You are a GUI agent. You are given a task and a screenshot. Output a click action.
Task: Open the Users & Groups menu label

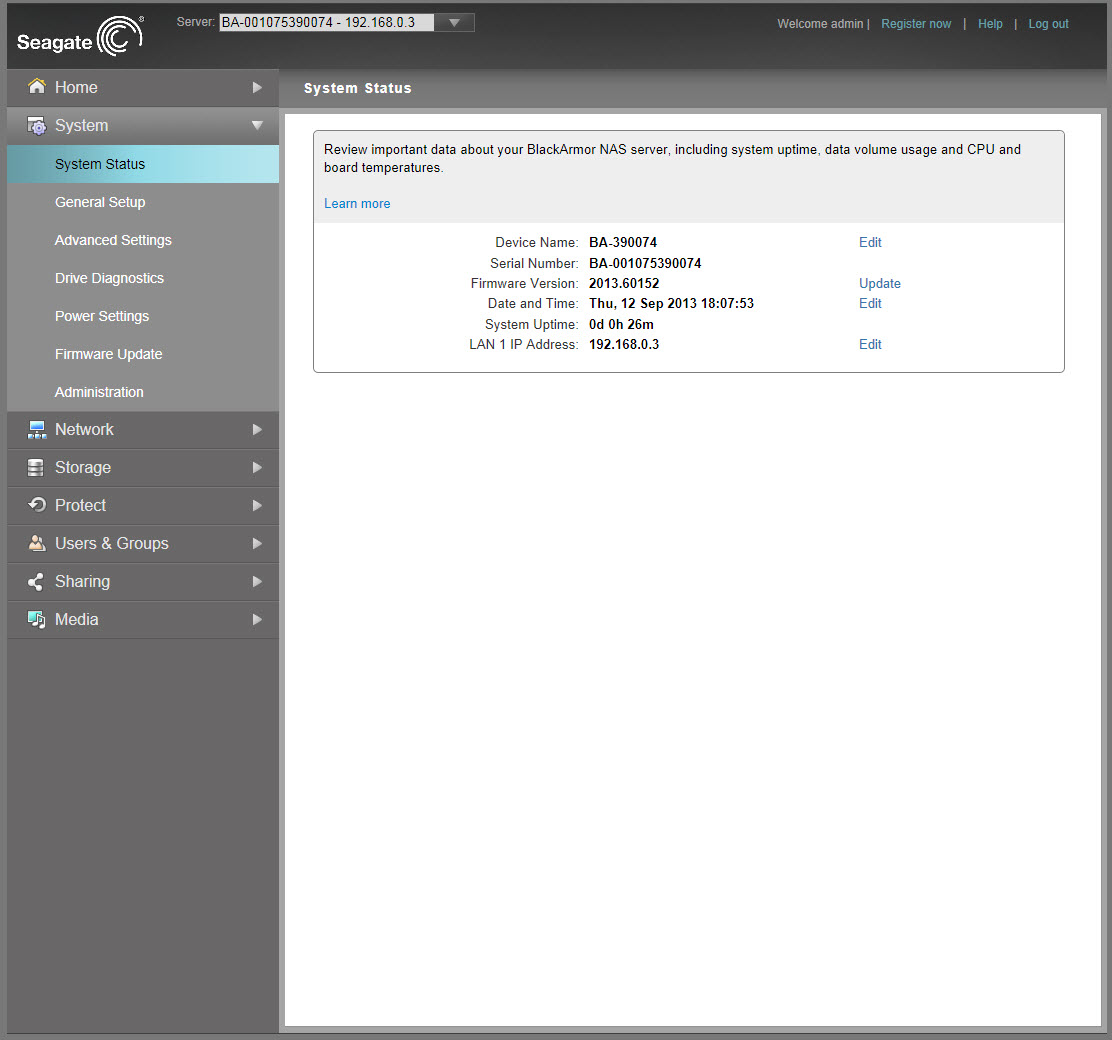coord(112,543)
